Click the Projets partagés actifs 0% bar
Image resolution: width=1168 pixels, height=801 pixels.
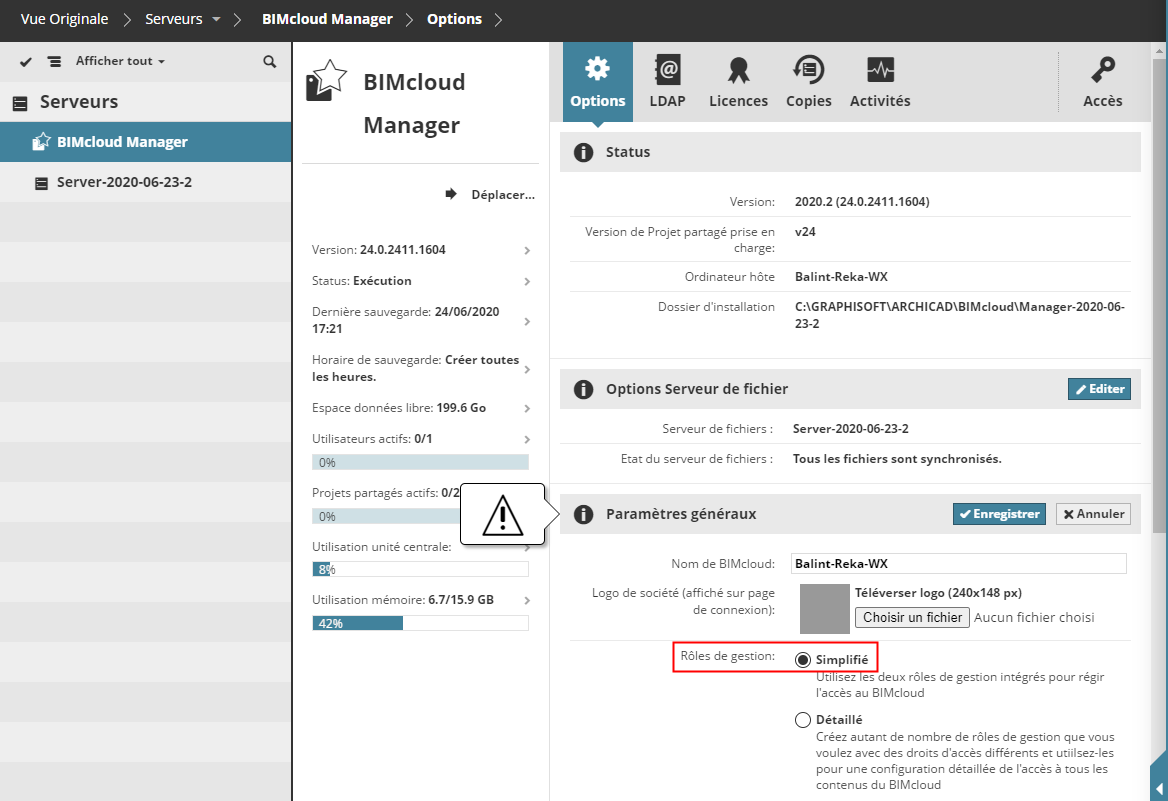tap(386, 516)
